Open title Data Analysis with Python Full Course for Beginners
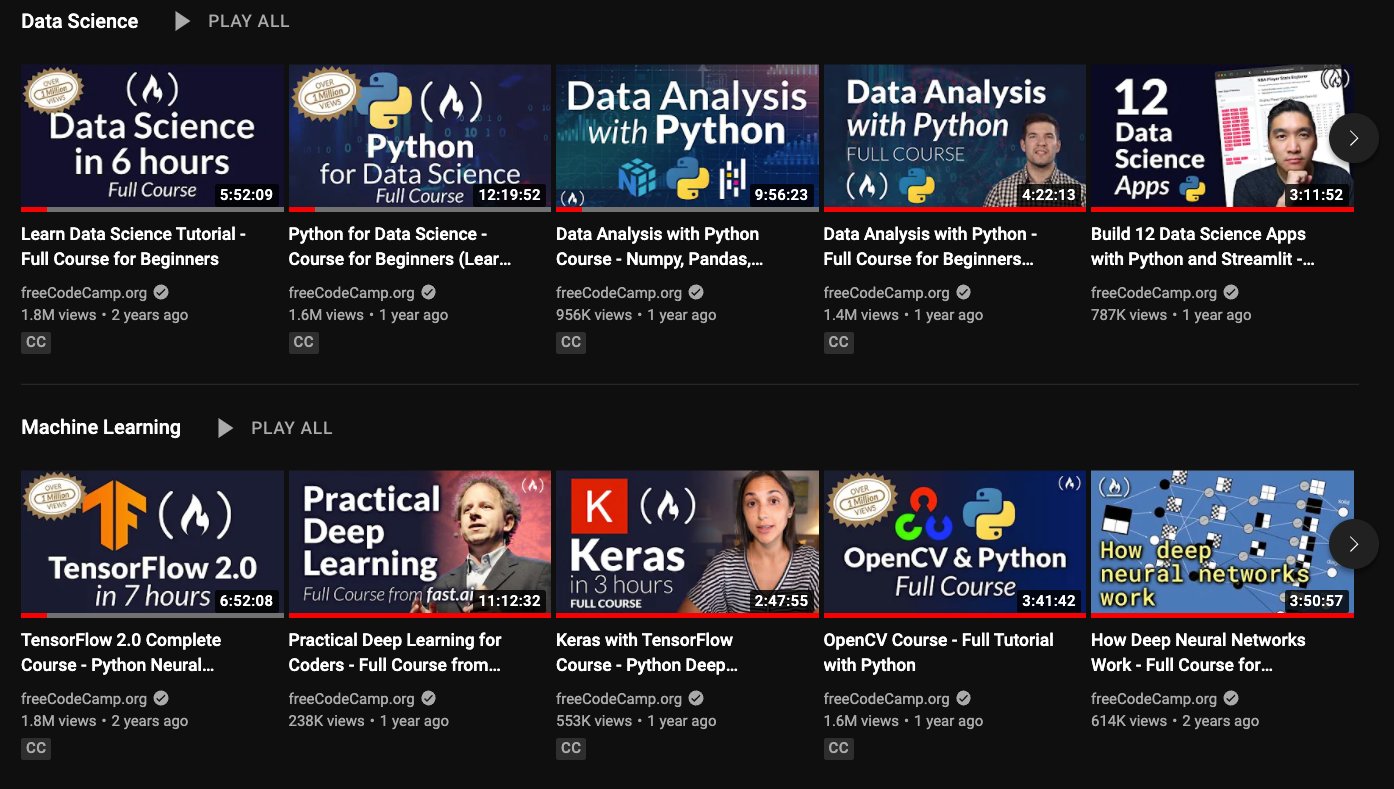1394x789 pixels. click(x=930, y=246)
